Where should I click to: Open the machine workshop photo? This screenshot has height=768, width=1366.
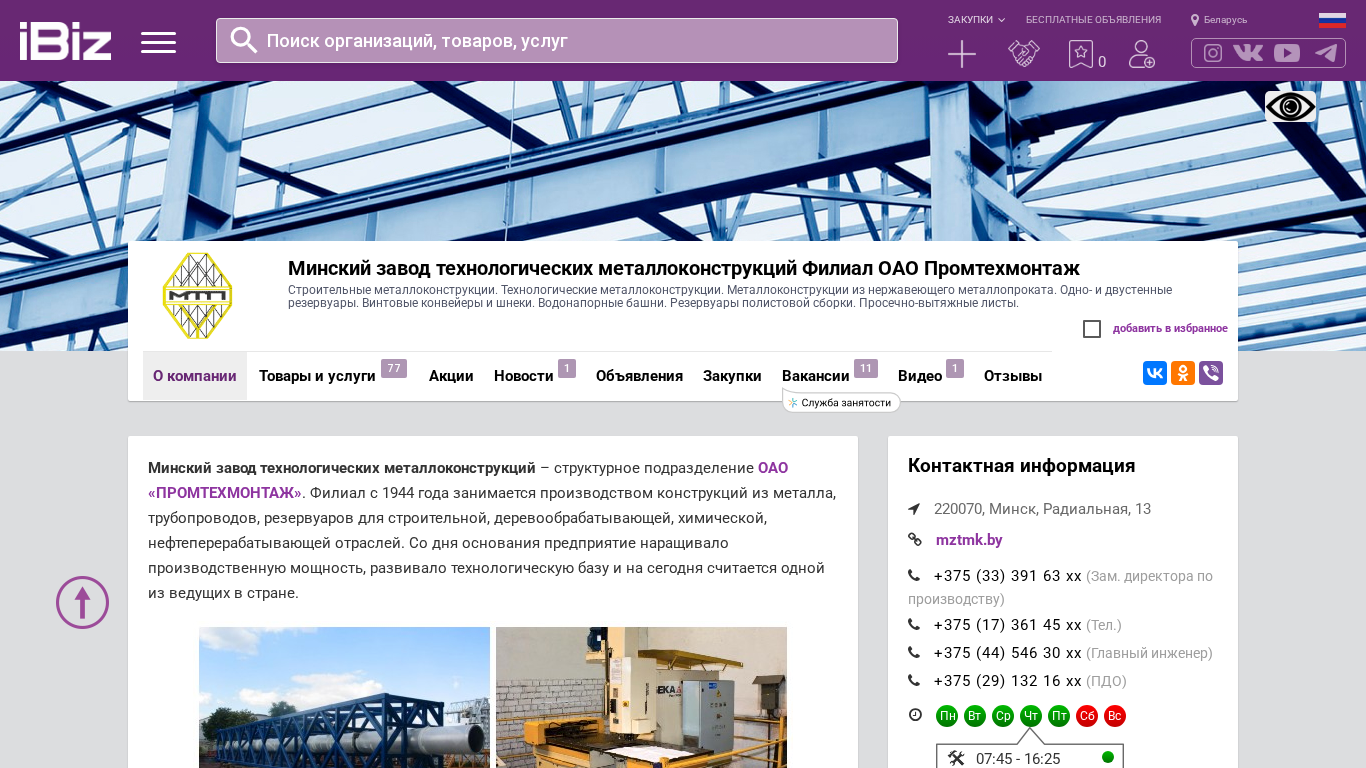tap(641, 697)
